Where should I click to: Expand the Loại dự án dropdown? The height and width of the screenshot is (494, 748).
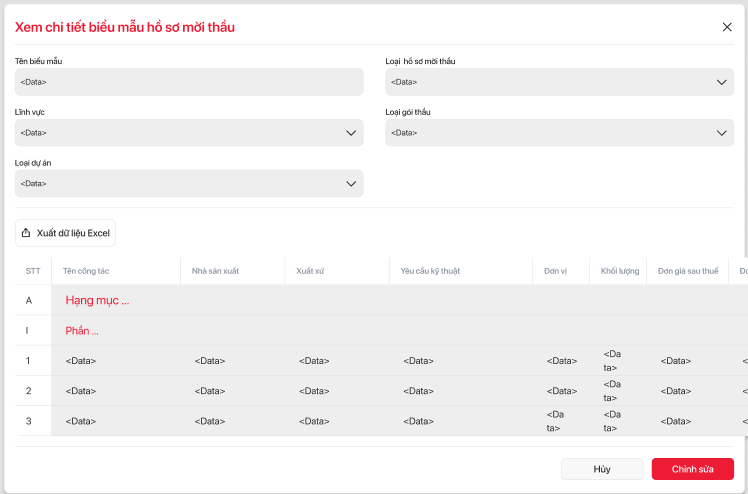point(189,183)
